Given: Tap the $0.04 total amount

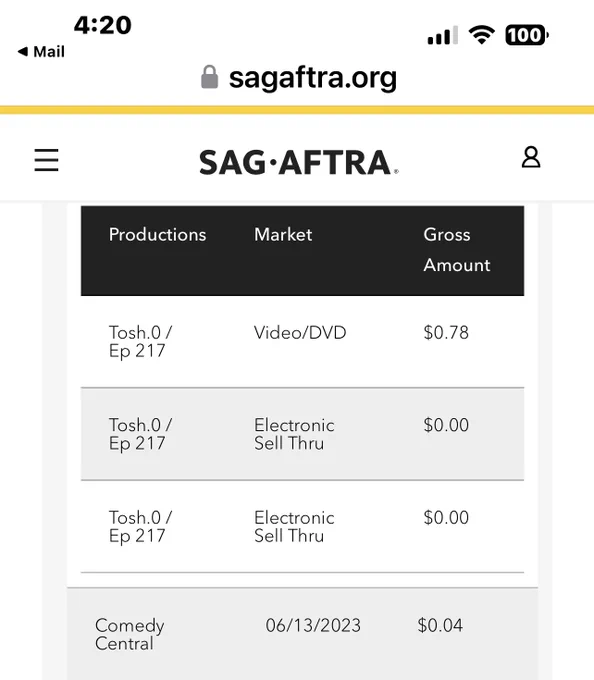Looking at the screenshot, I should [x=440, y=625].
